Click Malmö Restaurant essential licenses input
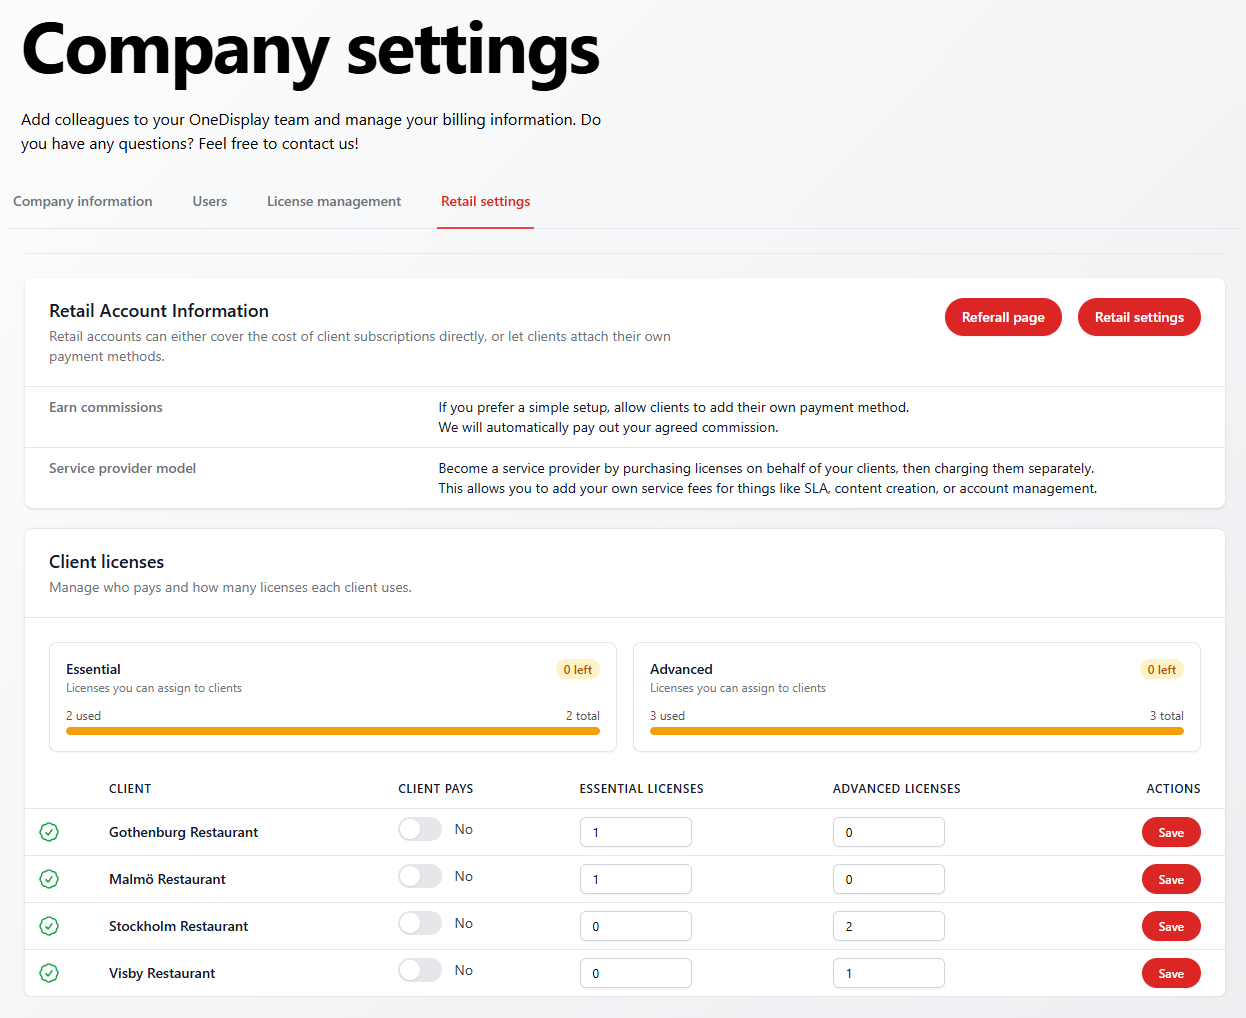The height and width of the screenshot is (1018, 1246). point(635,879)
